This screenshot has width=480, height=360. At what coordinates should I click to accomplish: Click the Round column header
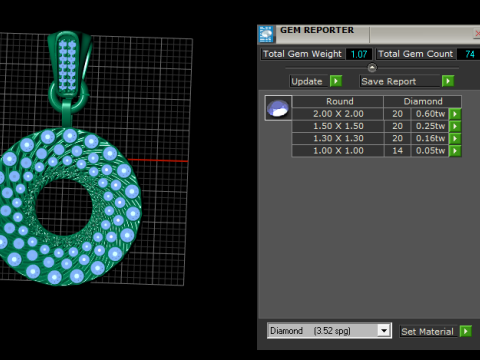(x=338, y=101)
